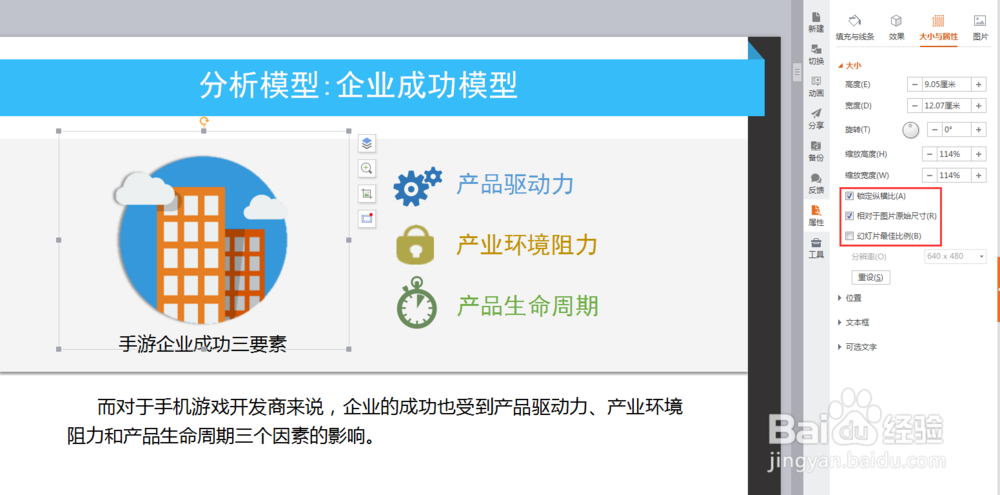Viewport: 1000px width, 495px height.
Task: Click the 缩放宽度 114% input field
Action: pyautogui.click(x=954, y=175)
